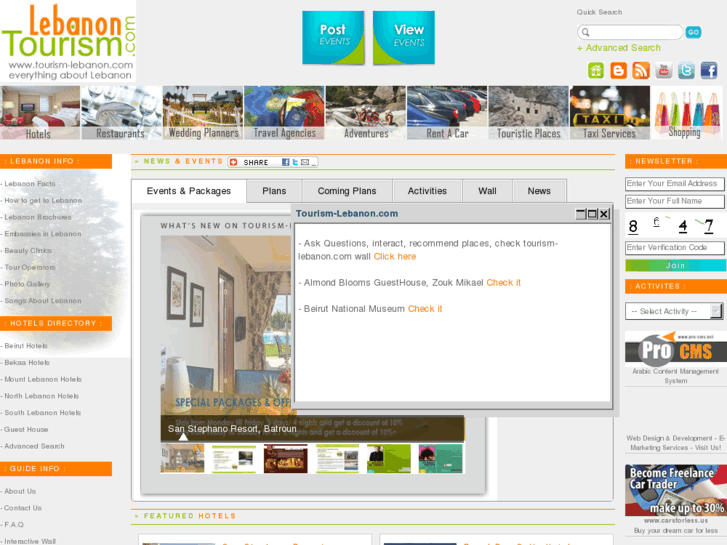Image resolution: width=727 pixels, height=545 pixels.
Task: Open How to get to Lebanon link
Action: pyautogui.click(x=43, y=200)
